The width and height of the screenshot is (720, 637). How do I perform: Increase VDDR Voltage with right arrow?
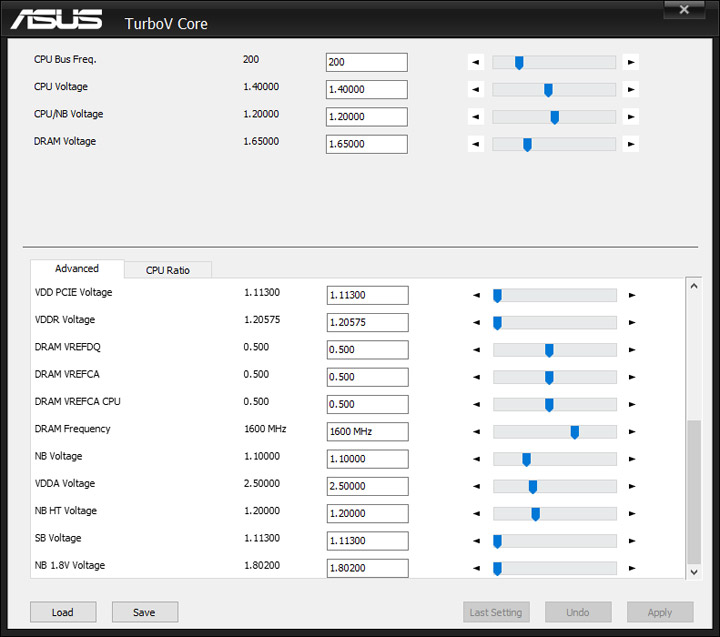pyautogui.click(x=632, y=322)
